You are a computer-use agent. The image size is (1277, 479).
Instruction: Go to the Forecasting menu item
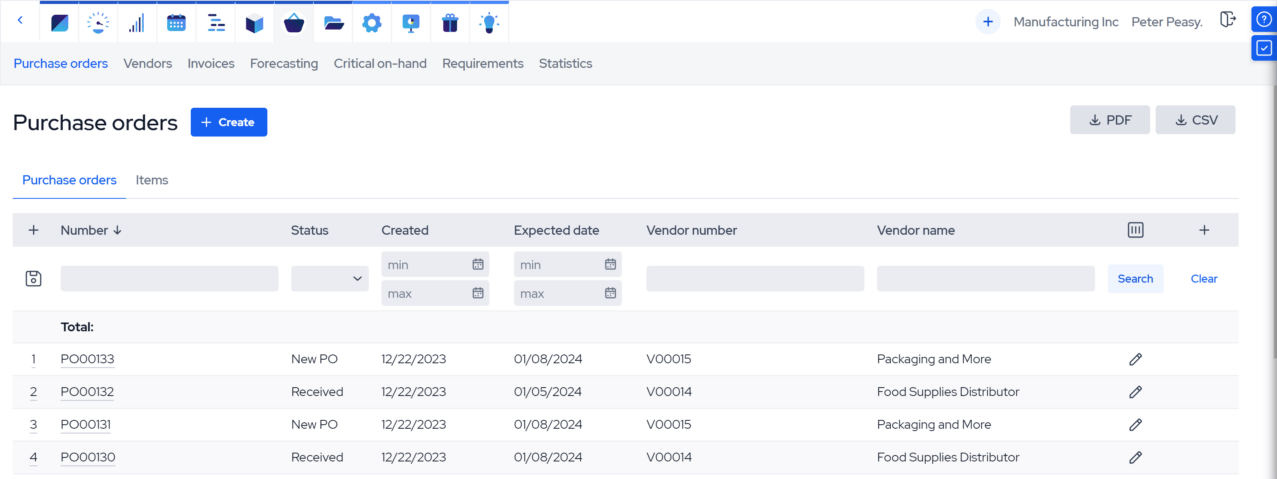[x=284, y=63]
